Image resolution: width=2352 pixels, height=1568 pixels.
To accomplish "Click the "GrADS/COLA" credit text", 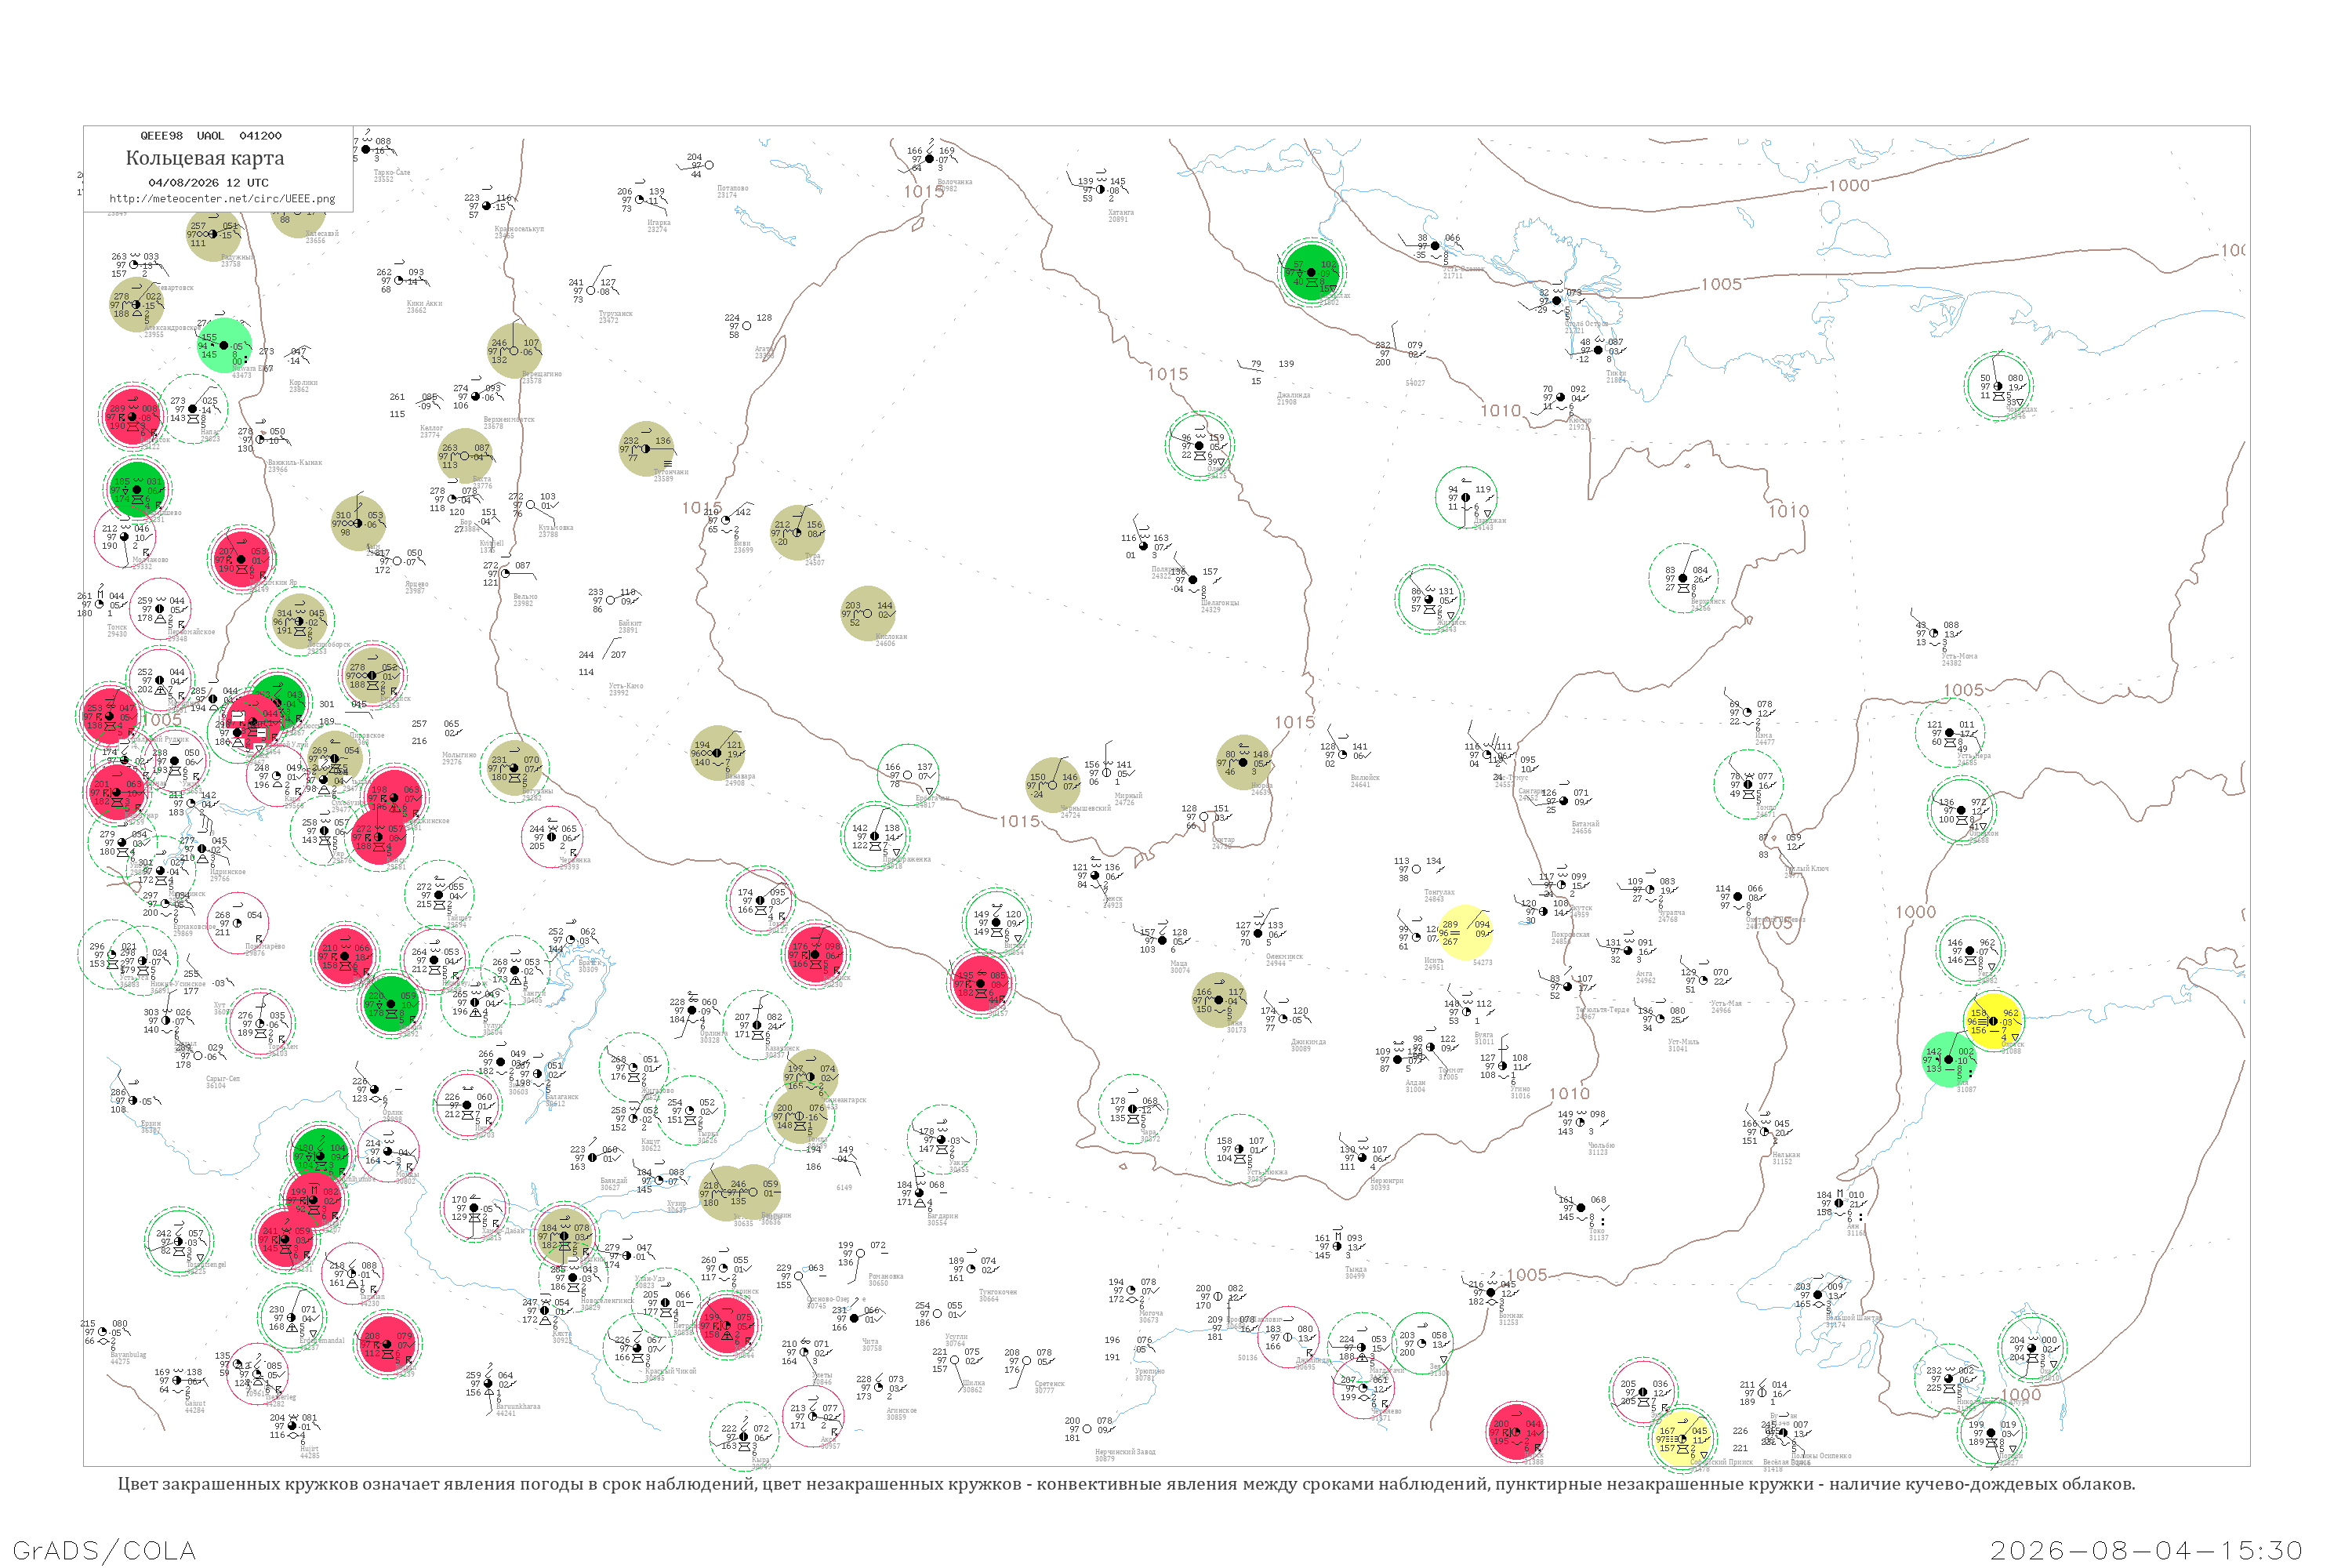I will 104,1551.
